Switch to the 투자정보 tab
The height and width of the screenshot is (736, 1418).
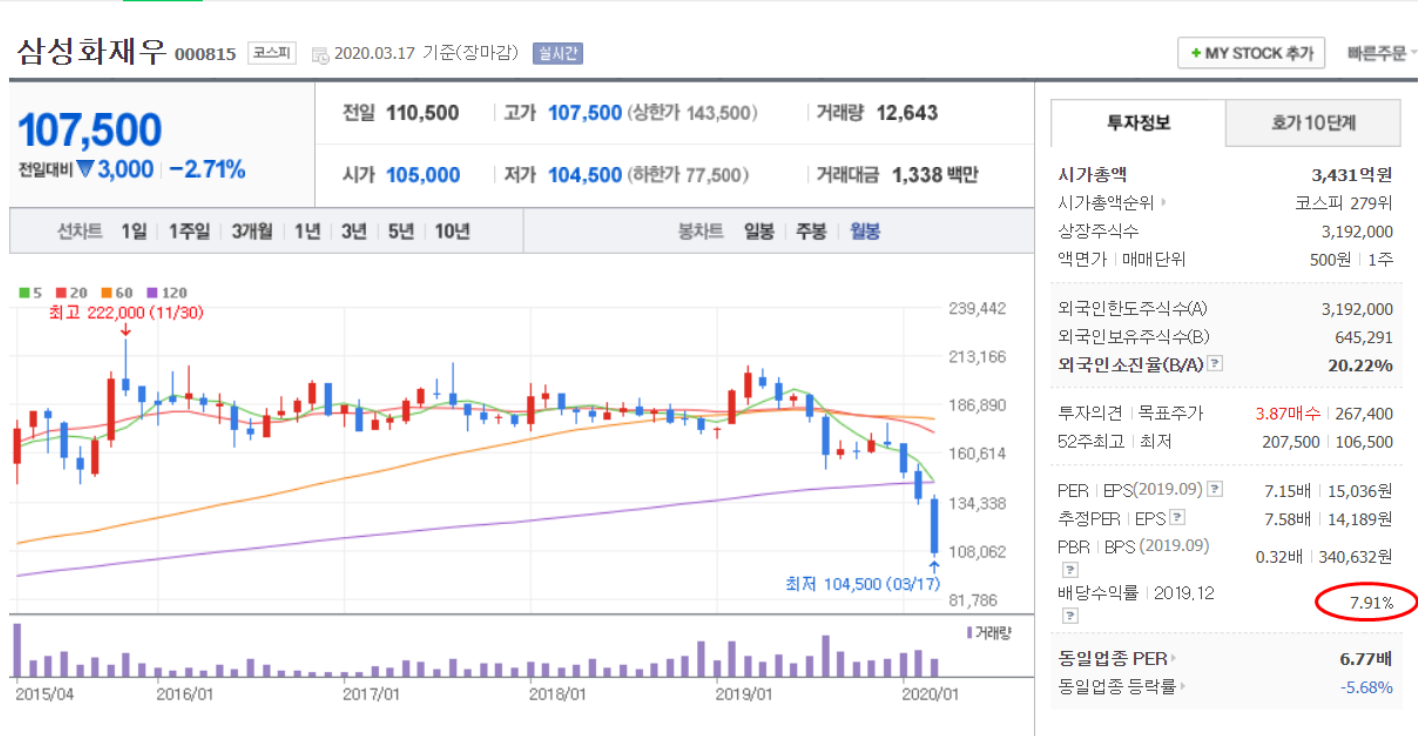[x=1138, y=123]
